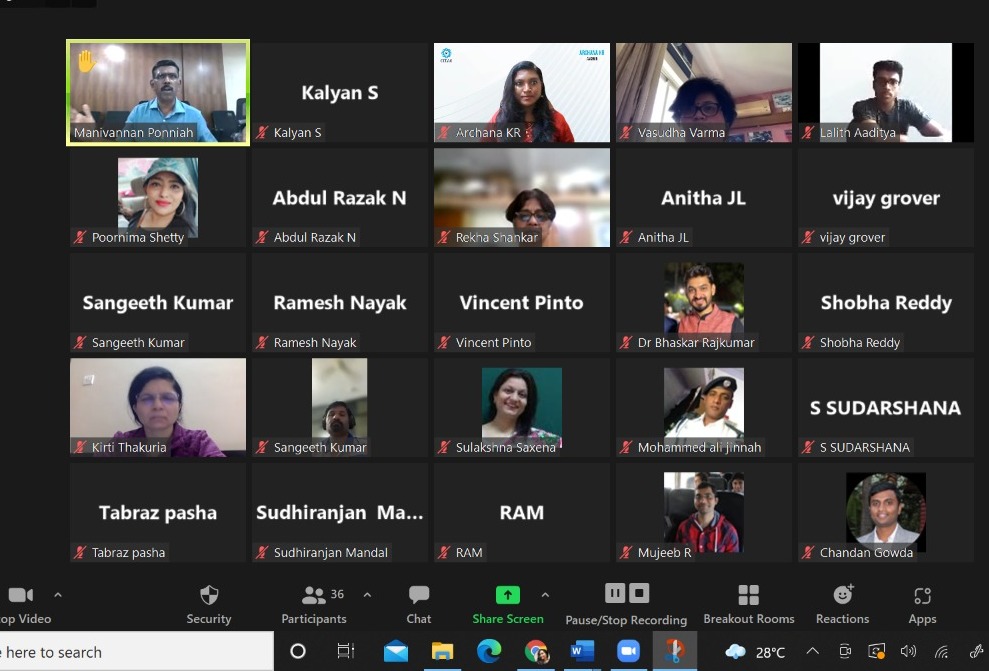The width and height of the screenshot is (989, 671).
Task: Click the participants count 36
Action: point(337,594)
